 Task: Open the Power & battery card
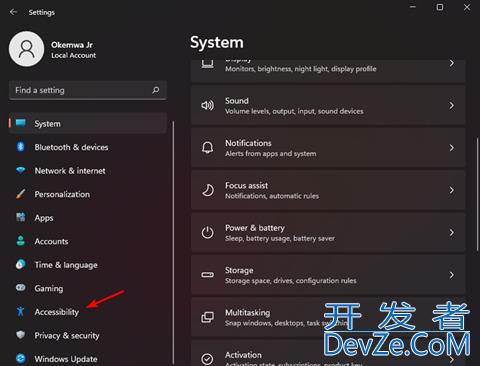[x=328, y=232]
